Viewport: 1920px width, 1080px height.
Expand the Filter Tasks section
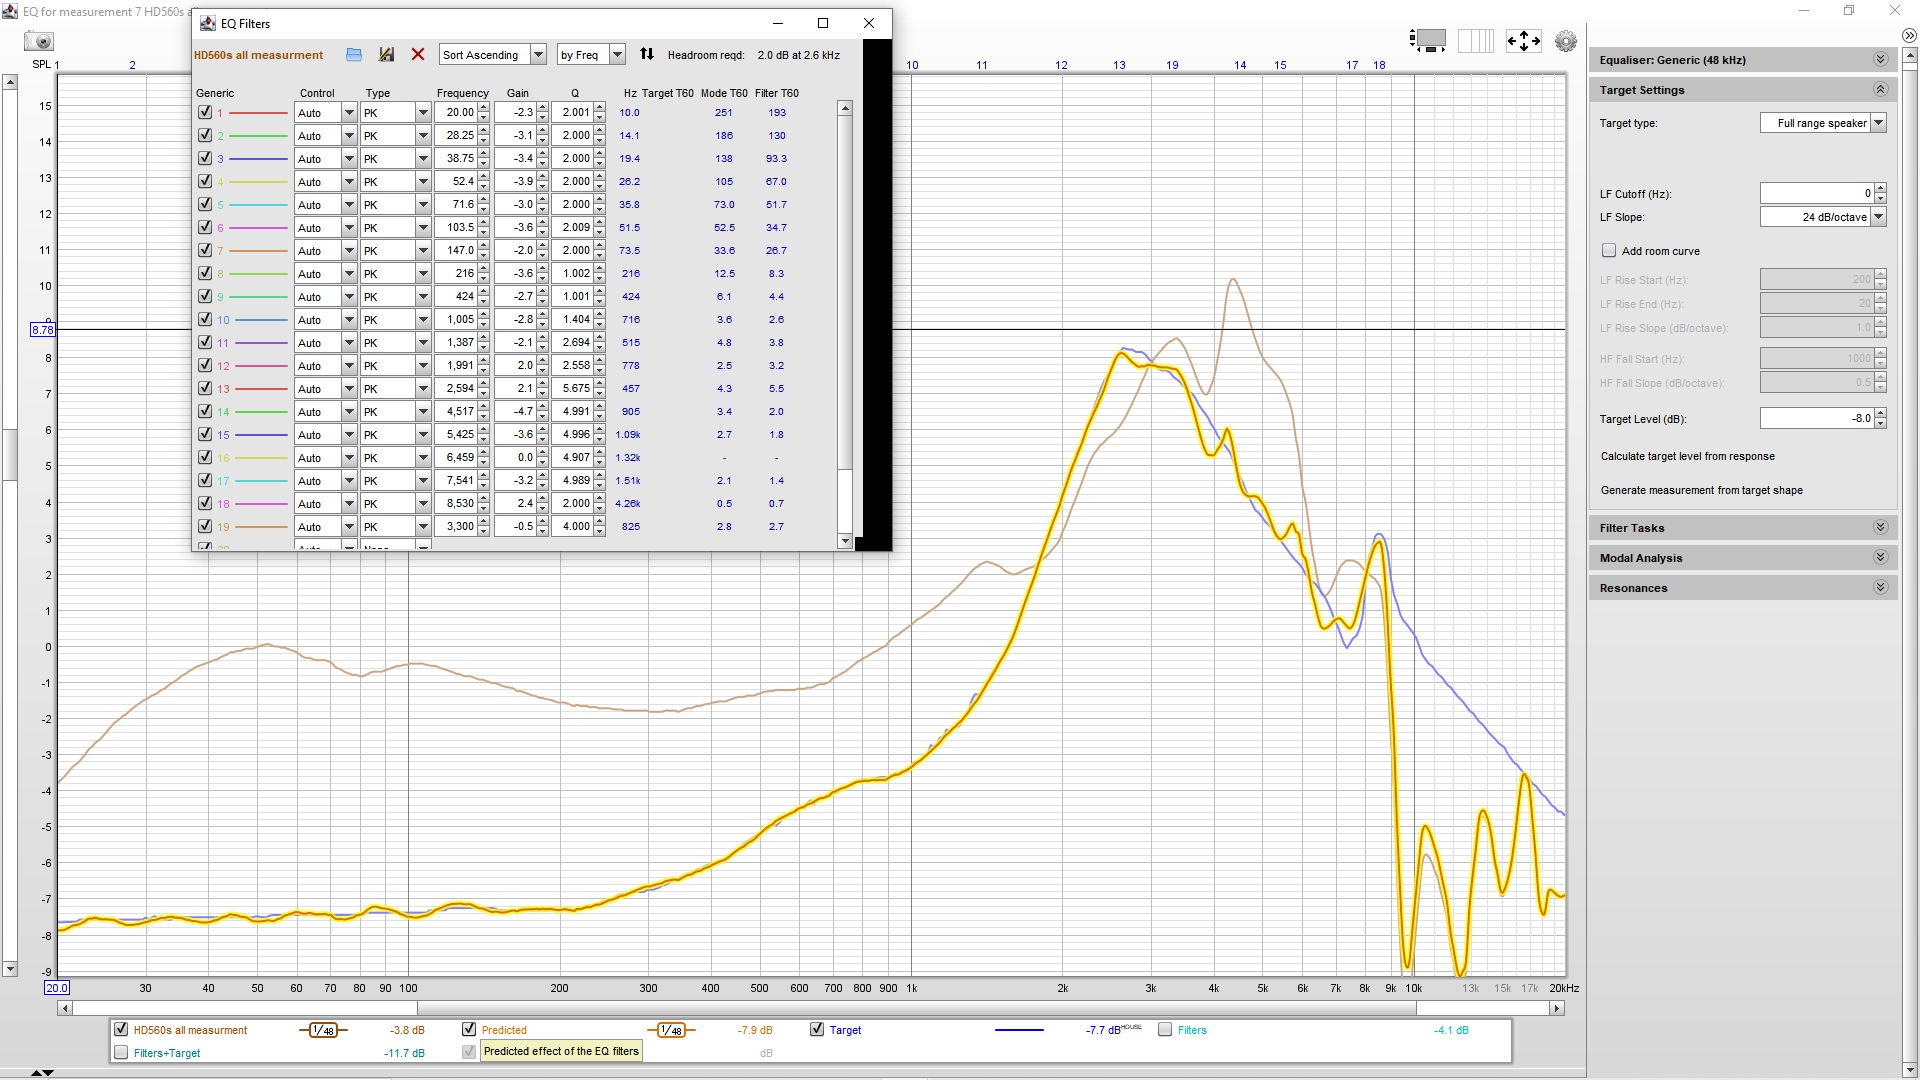pyautogui.click(x=1880, y=528)
